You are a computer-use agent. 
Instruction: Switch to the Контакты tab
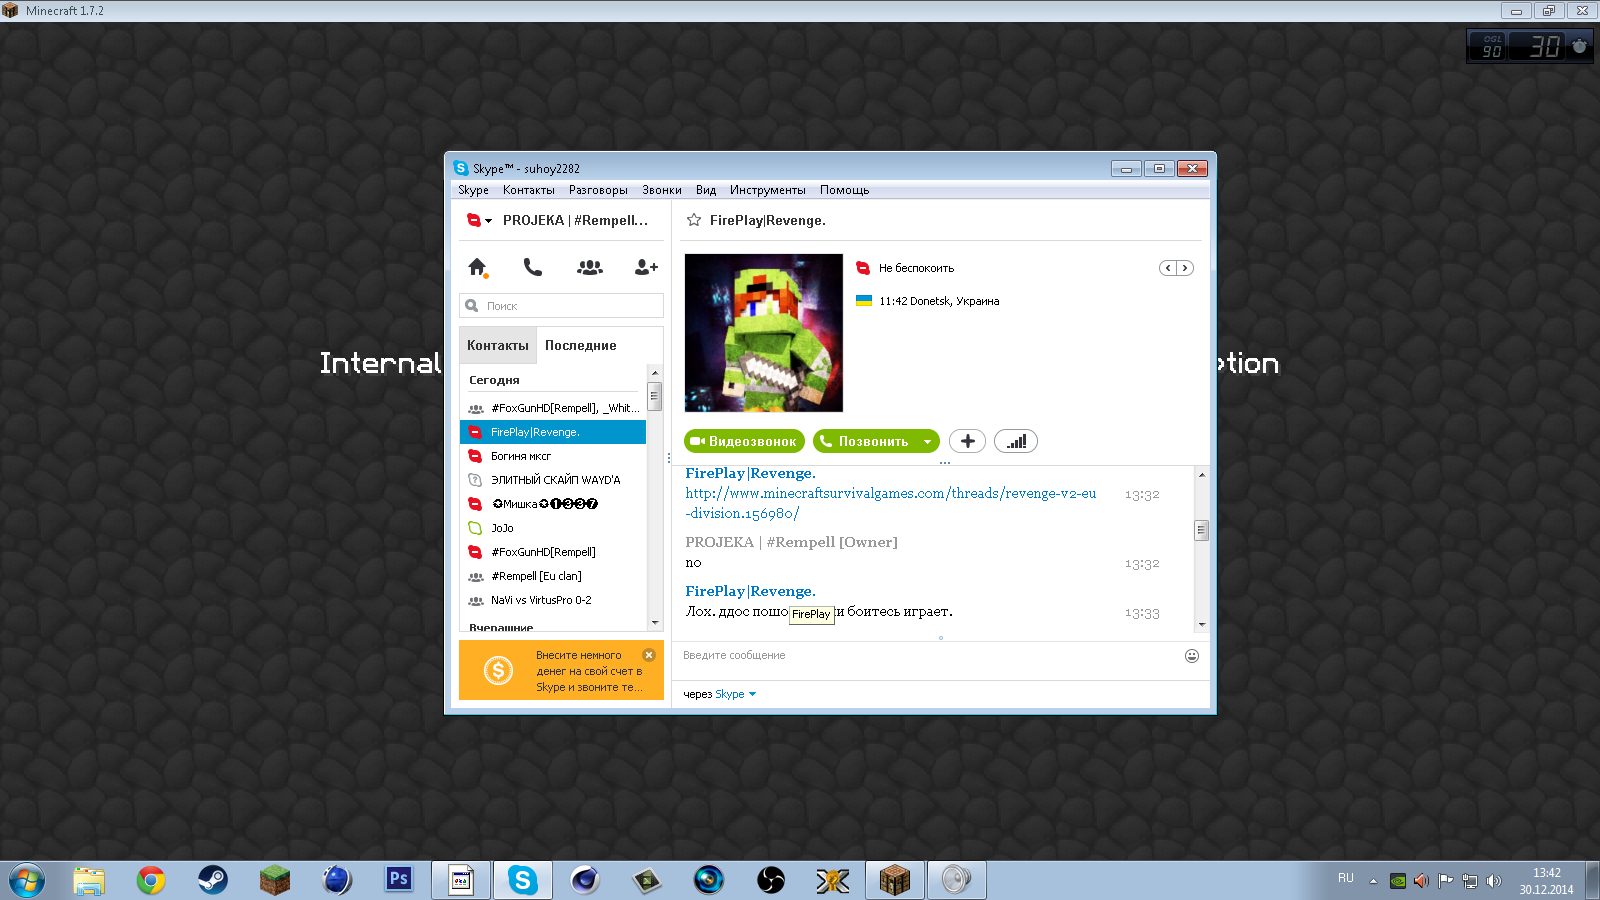498,345
